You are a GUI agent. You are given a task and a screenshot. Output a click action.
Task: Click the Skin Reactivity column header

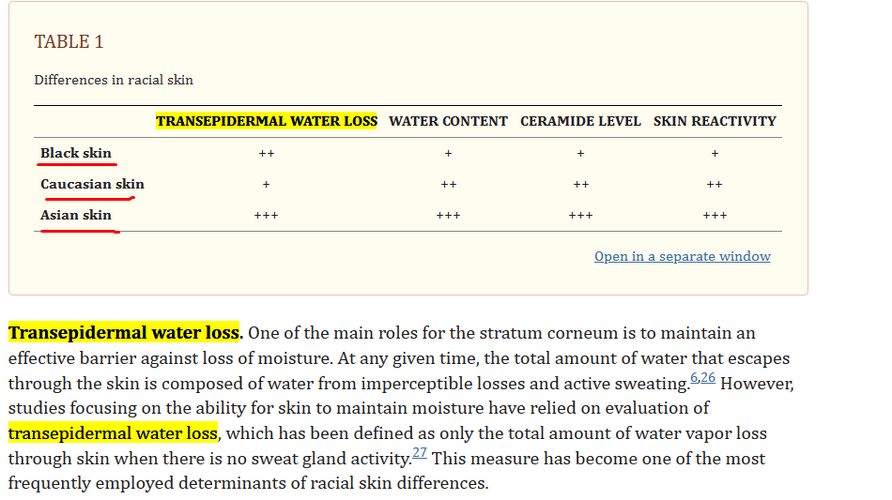pos(715,121)
